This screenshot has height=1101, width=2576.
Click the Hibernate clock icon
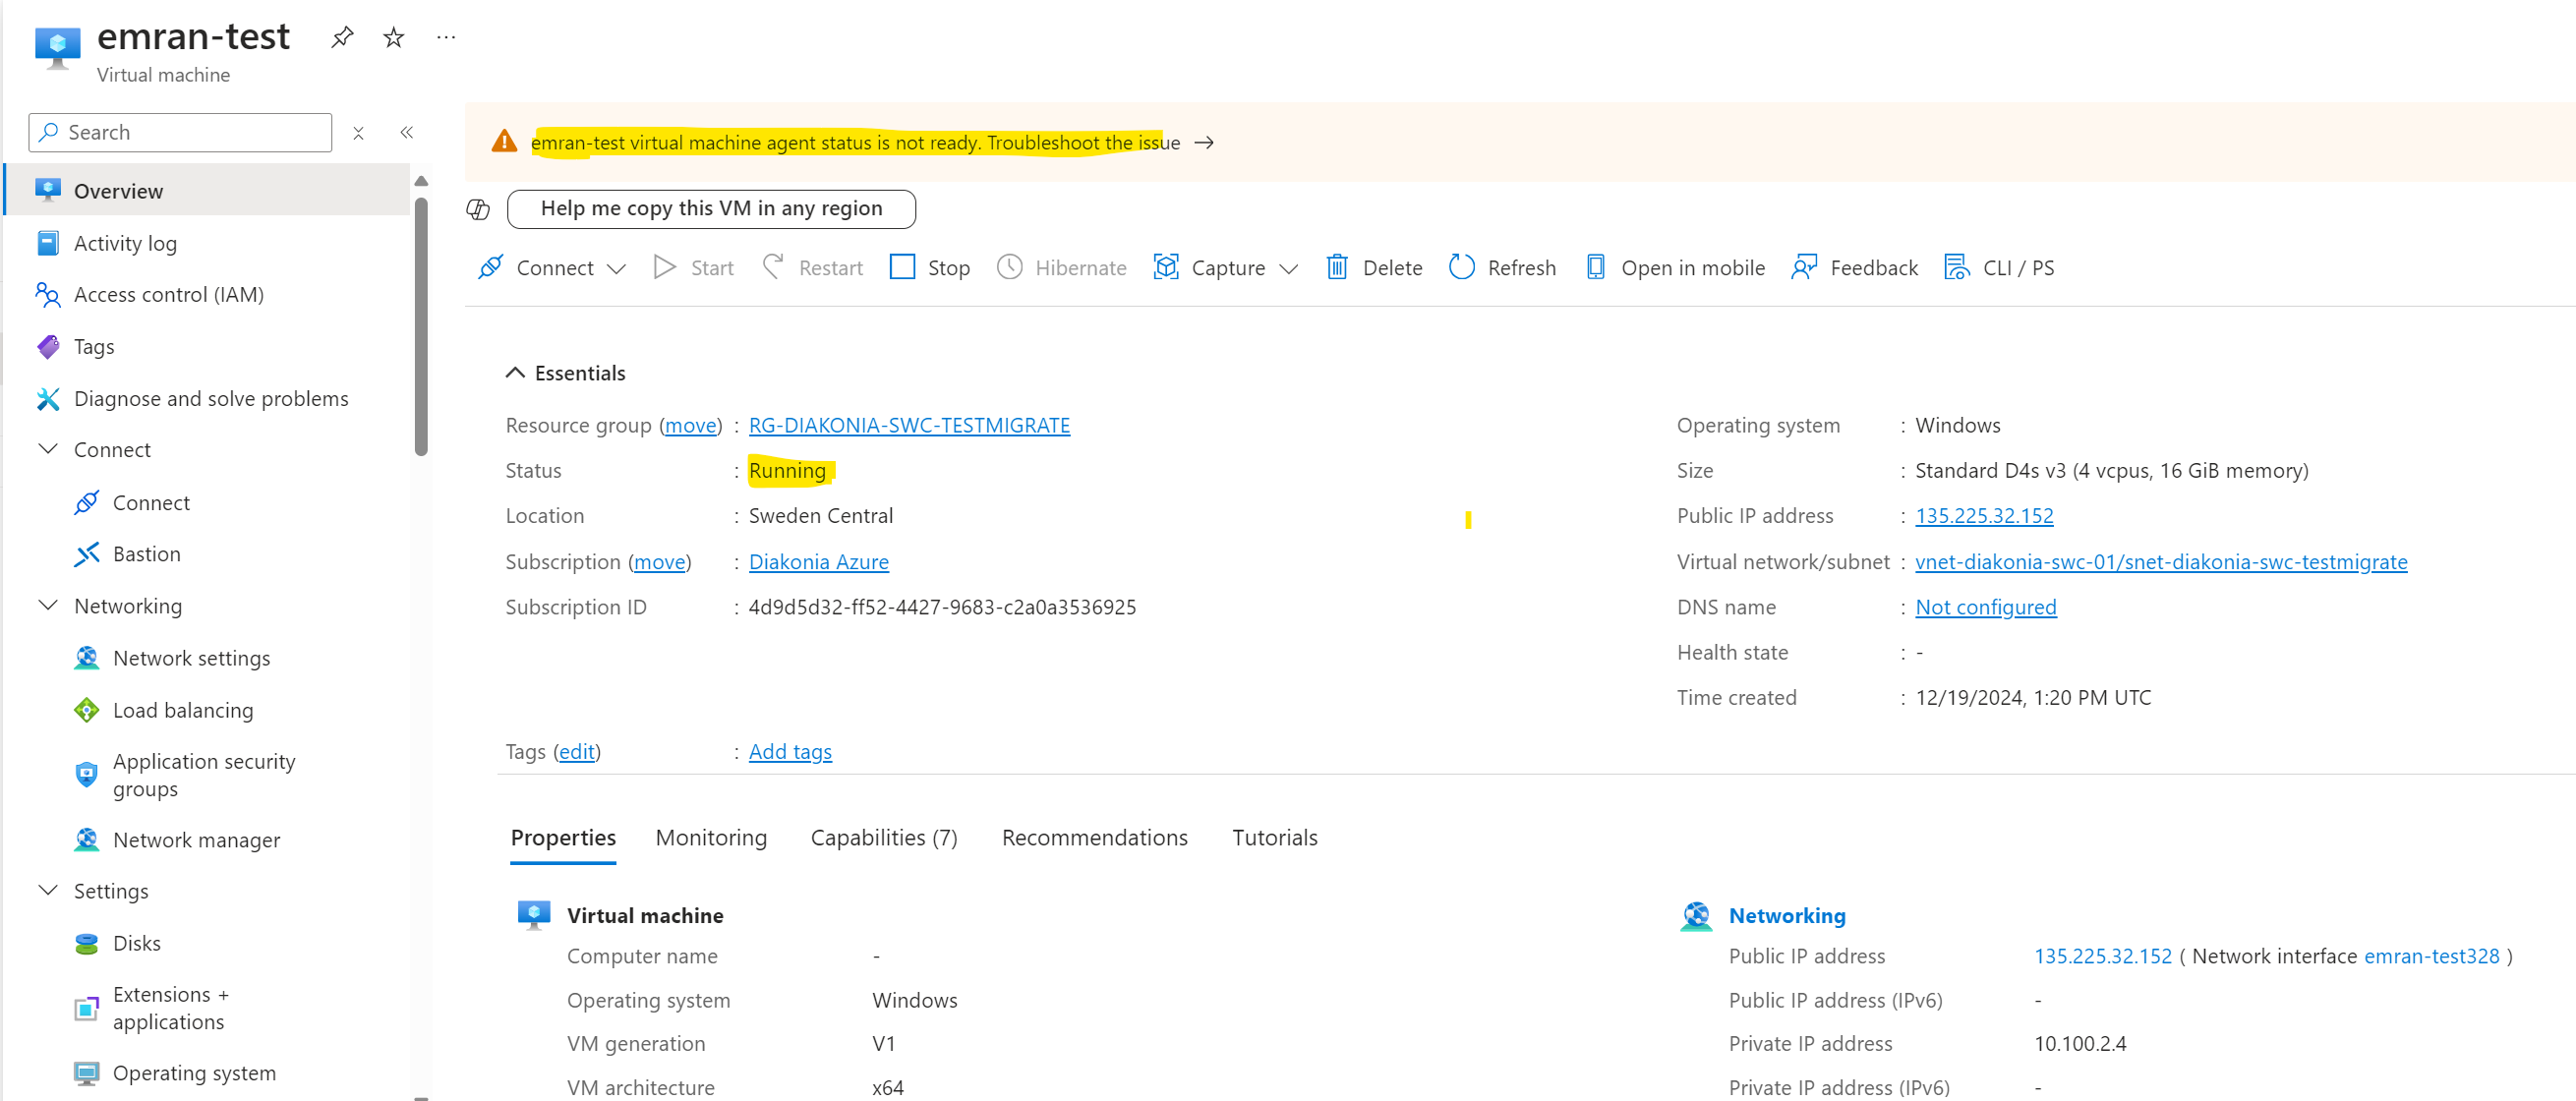1010,267
